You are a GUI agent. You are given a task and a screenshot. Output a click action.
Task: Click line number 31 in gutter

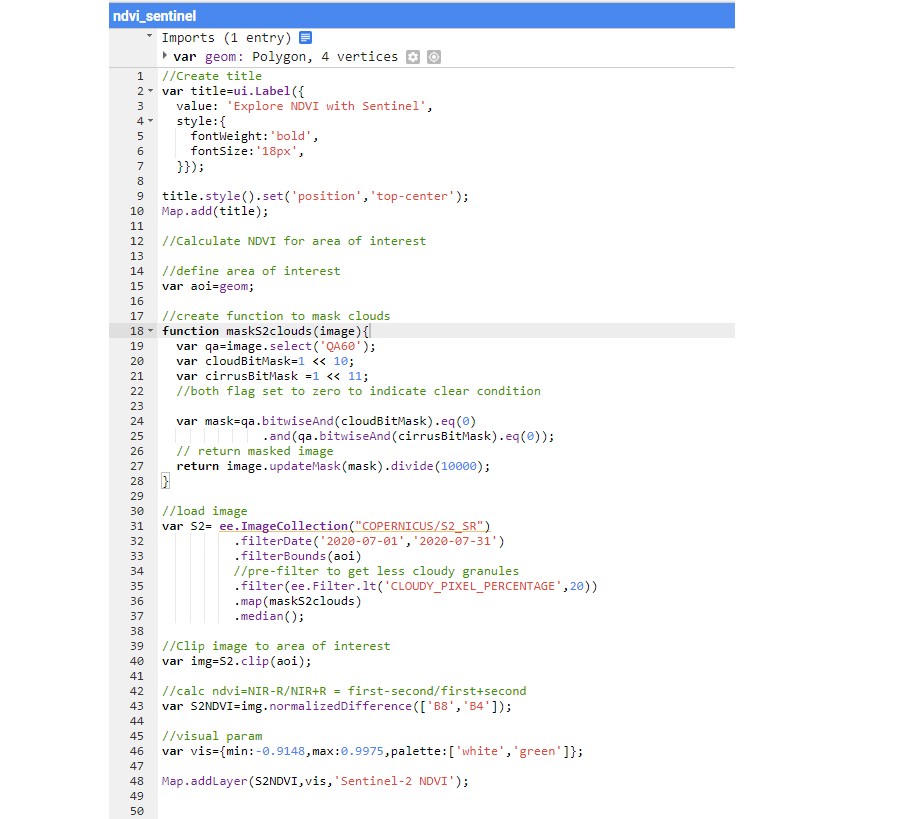point(136,526)
